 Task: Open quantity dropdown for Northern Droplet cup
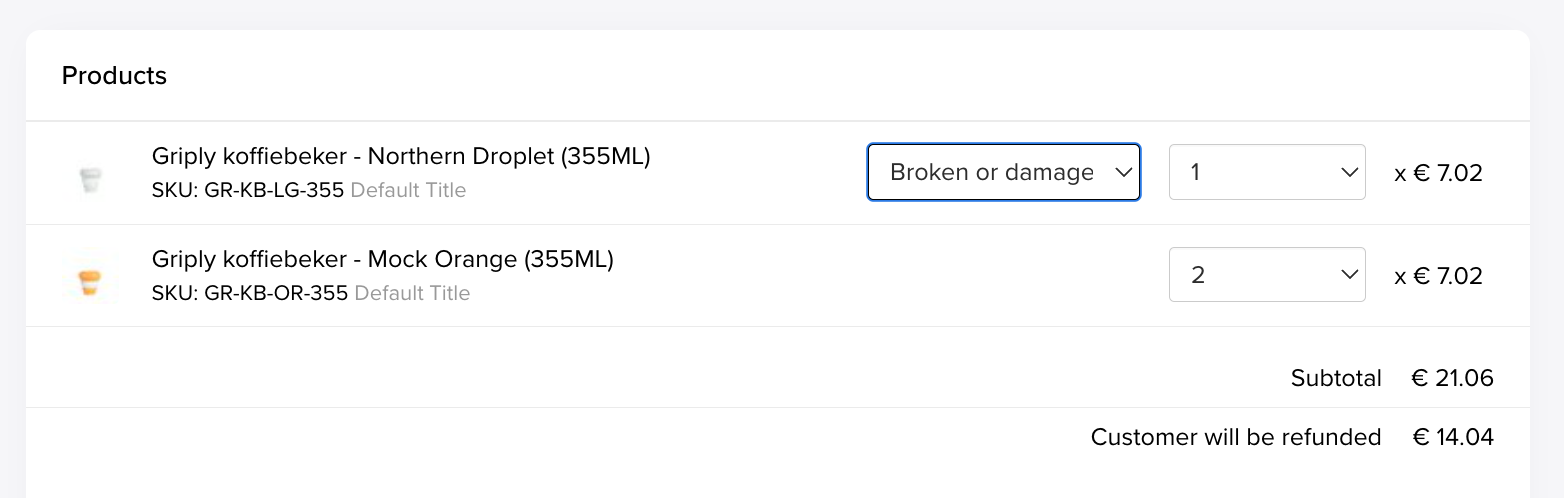click(1267, 172)
